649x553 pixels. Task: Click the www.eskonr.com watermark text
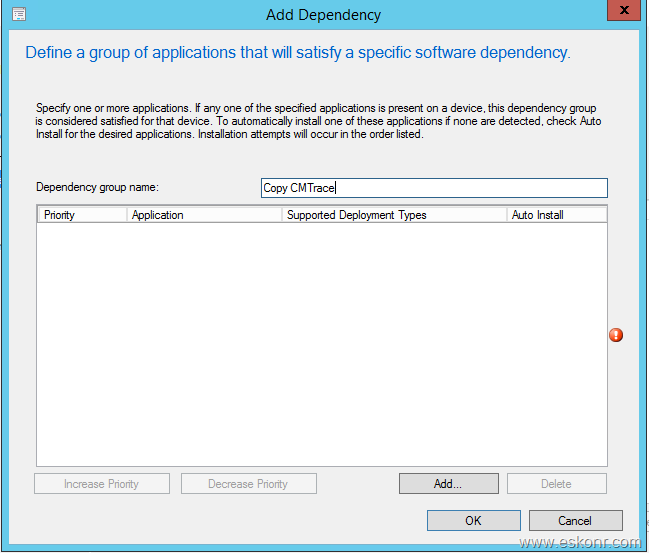click(582, 542)
